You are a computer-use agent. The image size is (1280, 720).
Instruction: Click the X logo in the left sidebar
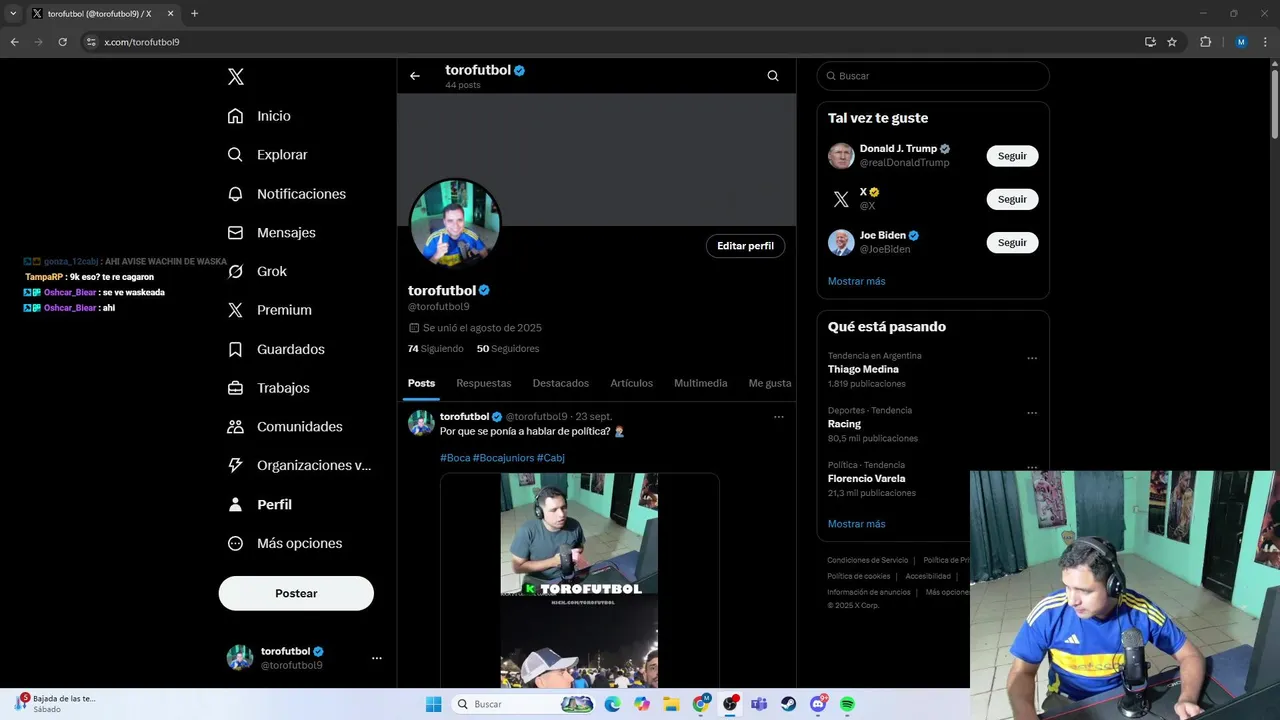tap(235, 77)
